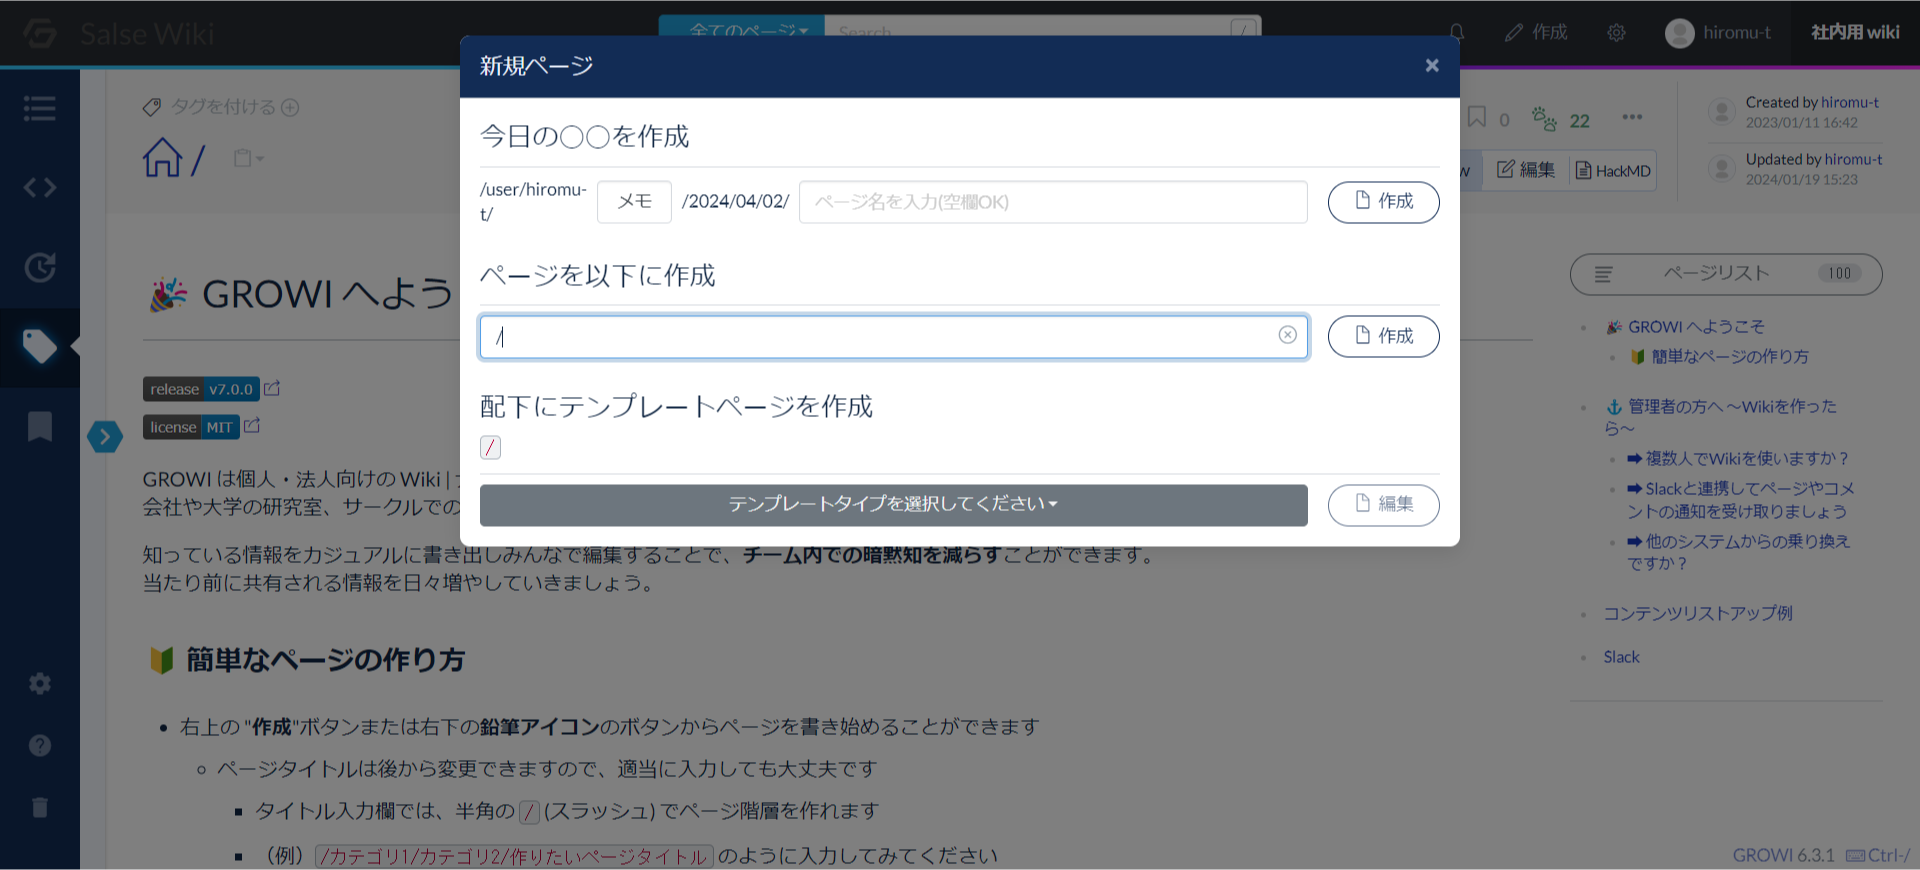Click the notification bell icon in header

1457,32
